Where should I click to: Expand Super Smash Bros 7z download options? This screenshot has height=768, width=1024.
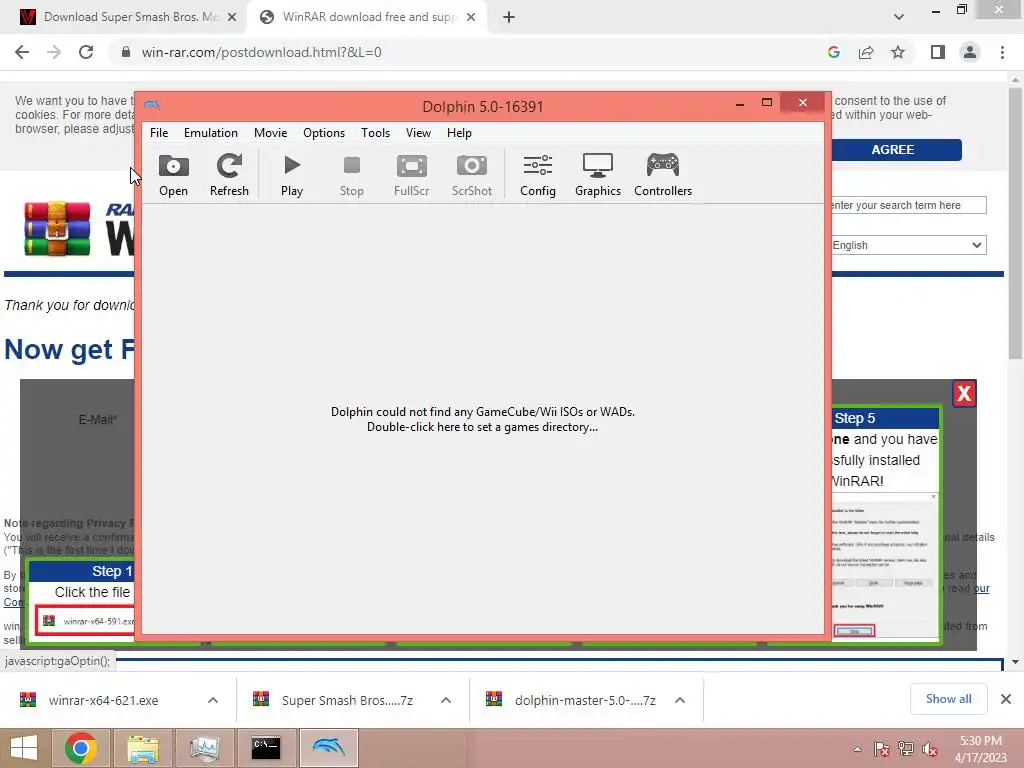coord(446,700)
